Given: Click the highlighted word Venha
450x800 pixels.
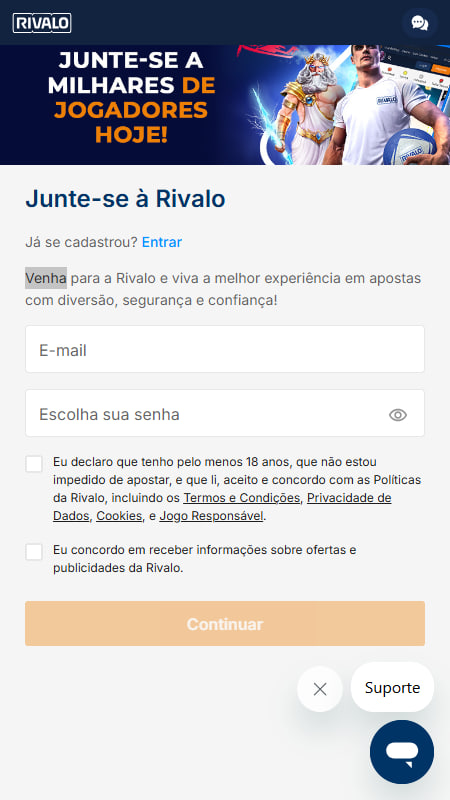Looking at the screenshot, I should tap(46, 278).
